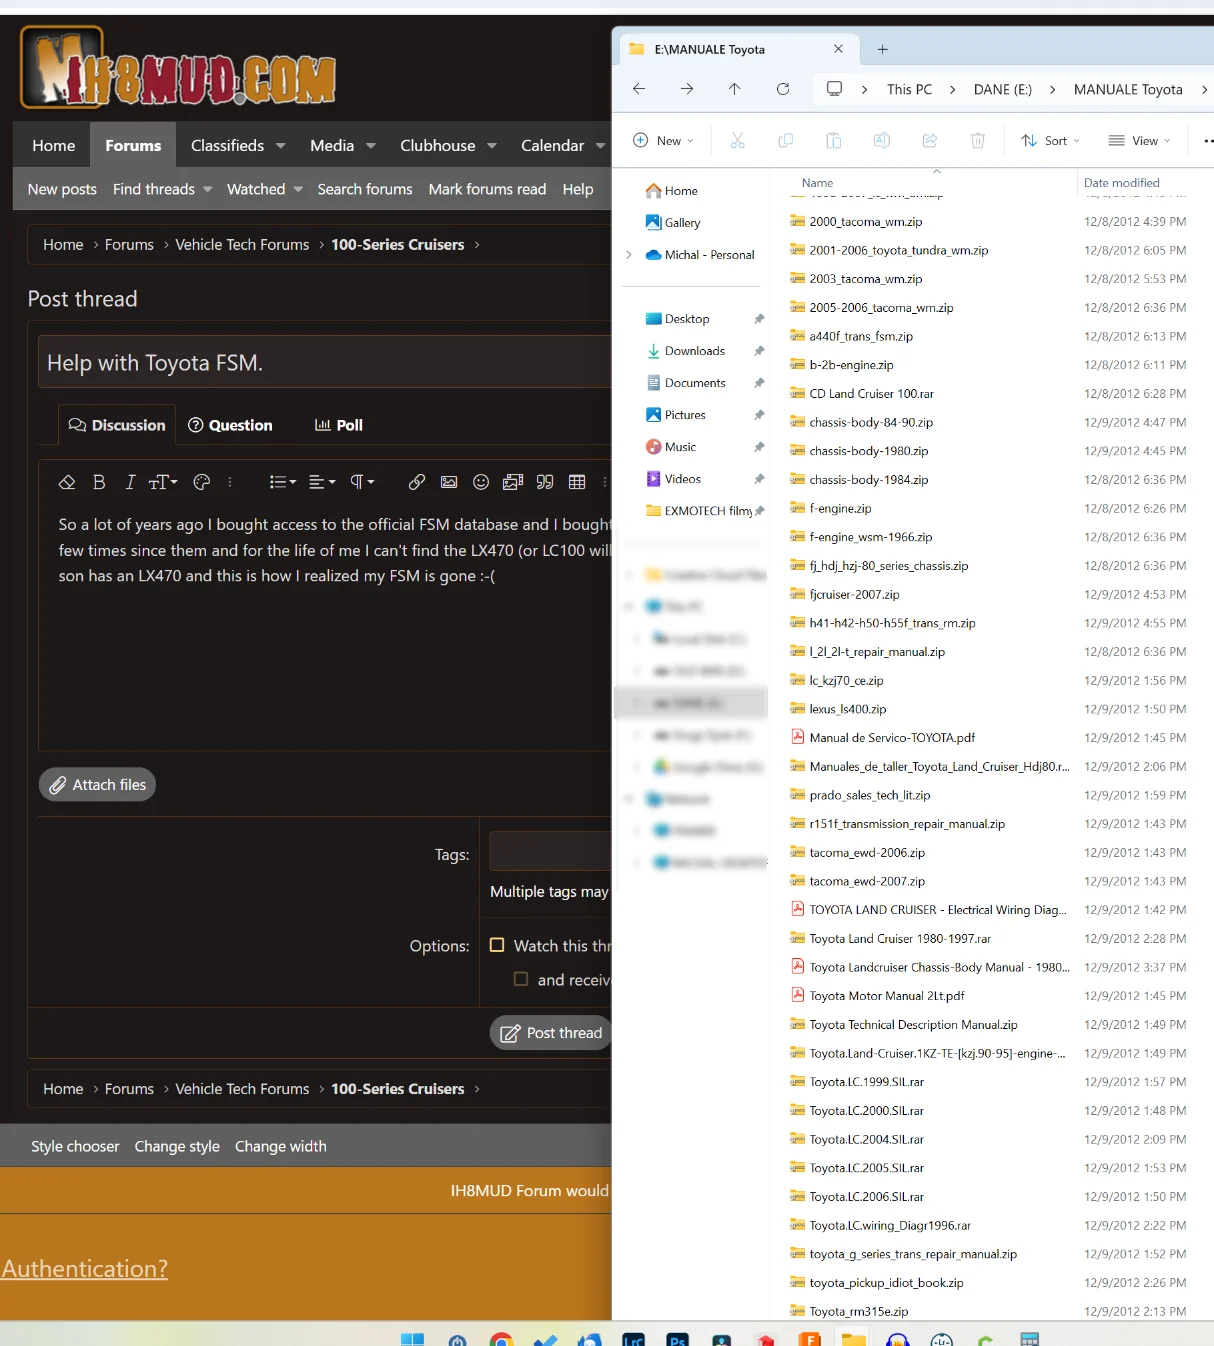Open the New dropdown in Explorer
Viewport: 1214px width, 1346px height.
663,141
